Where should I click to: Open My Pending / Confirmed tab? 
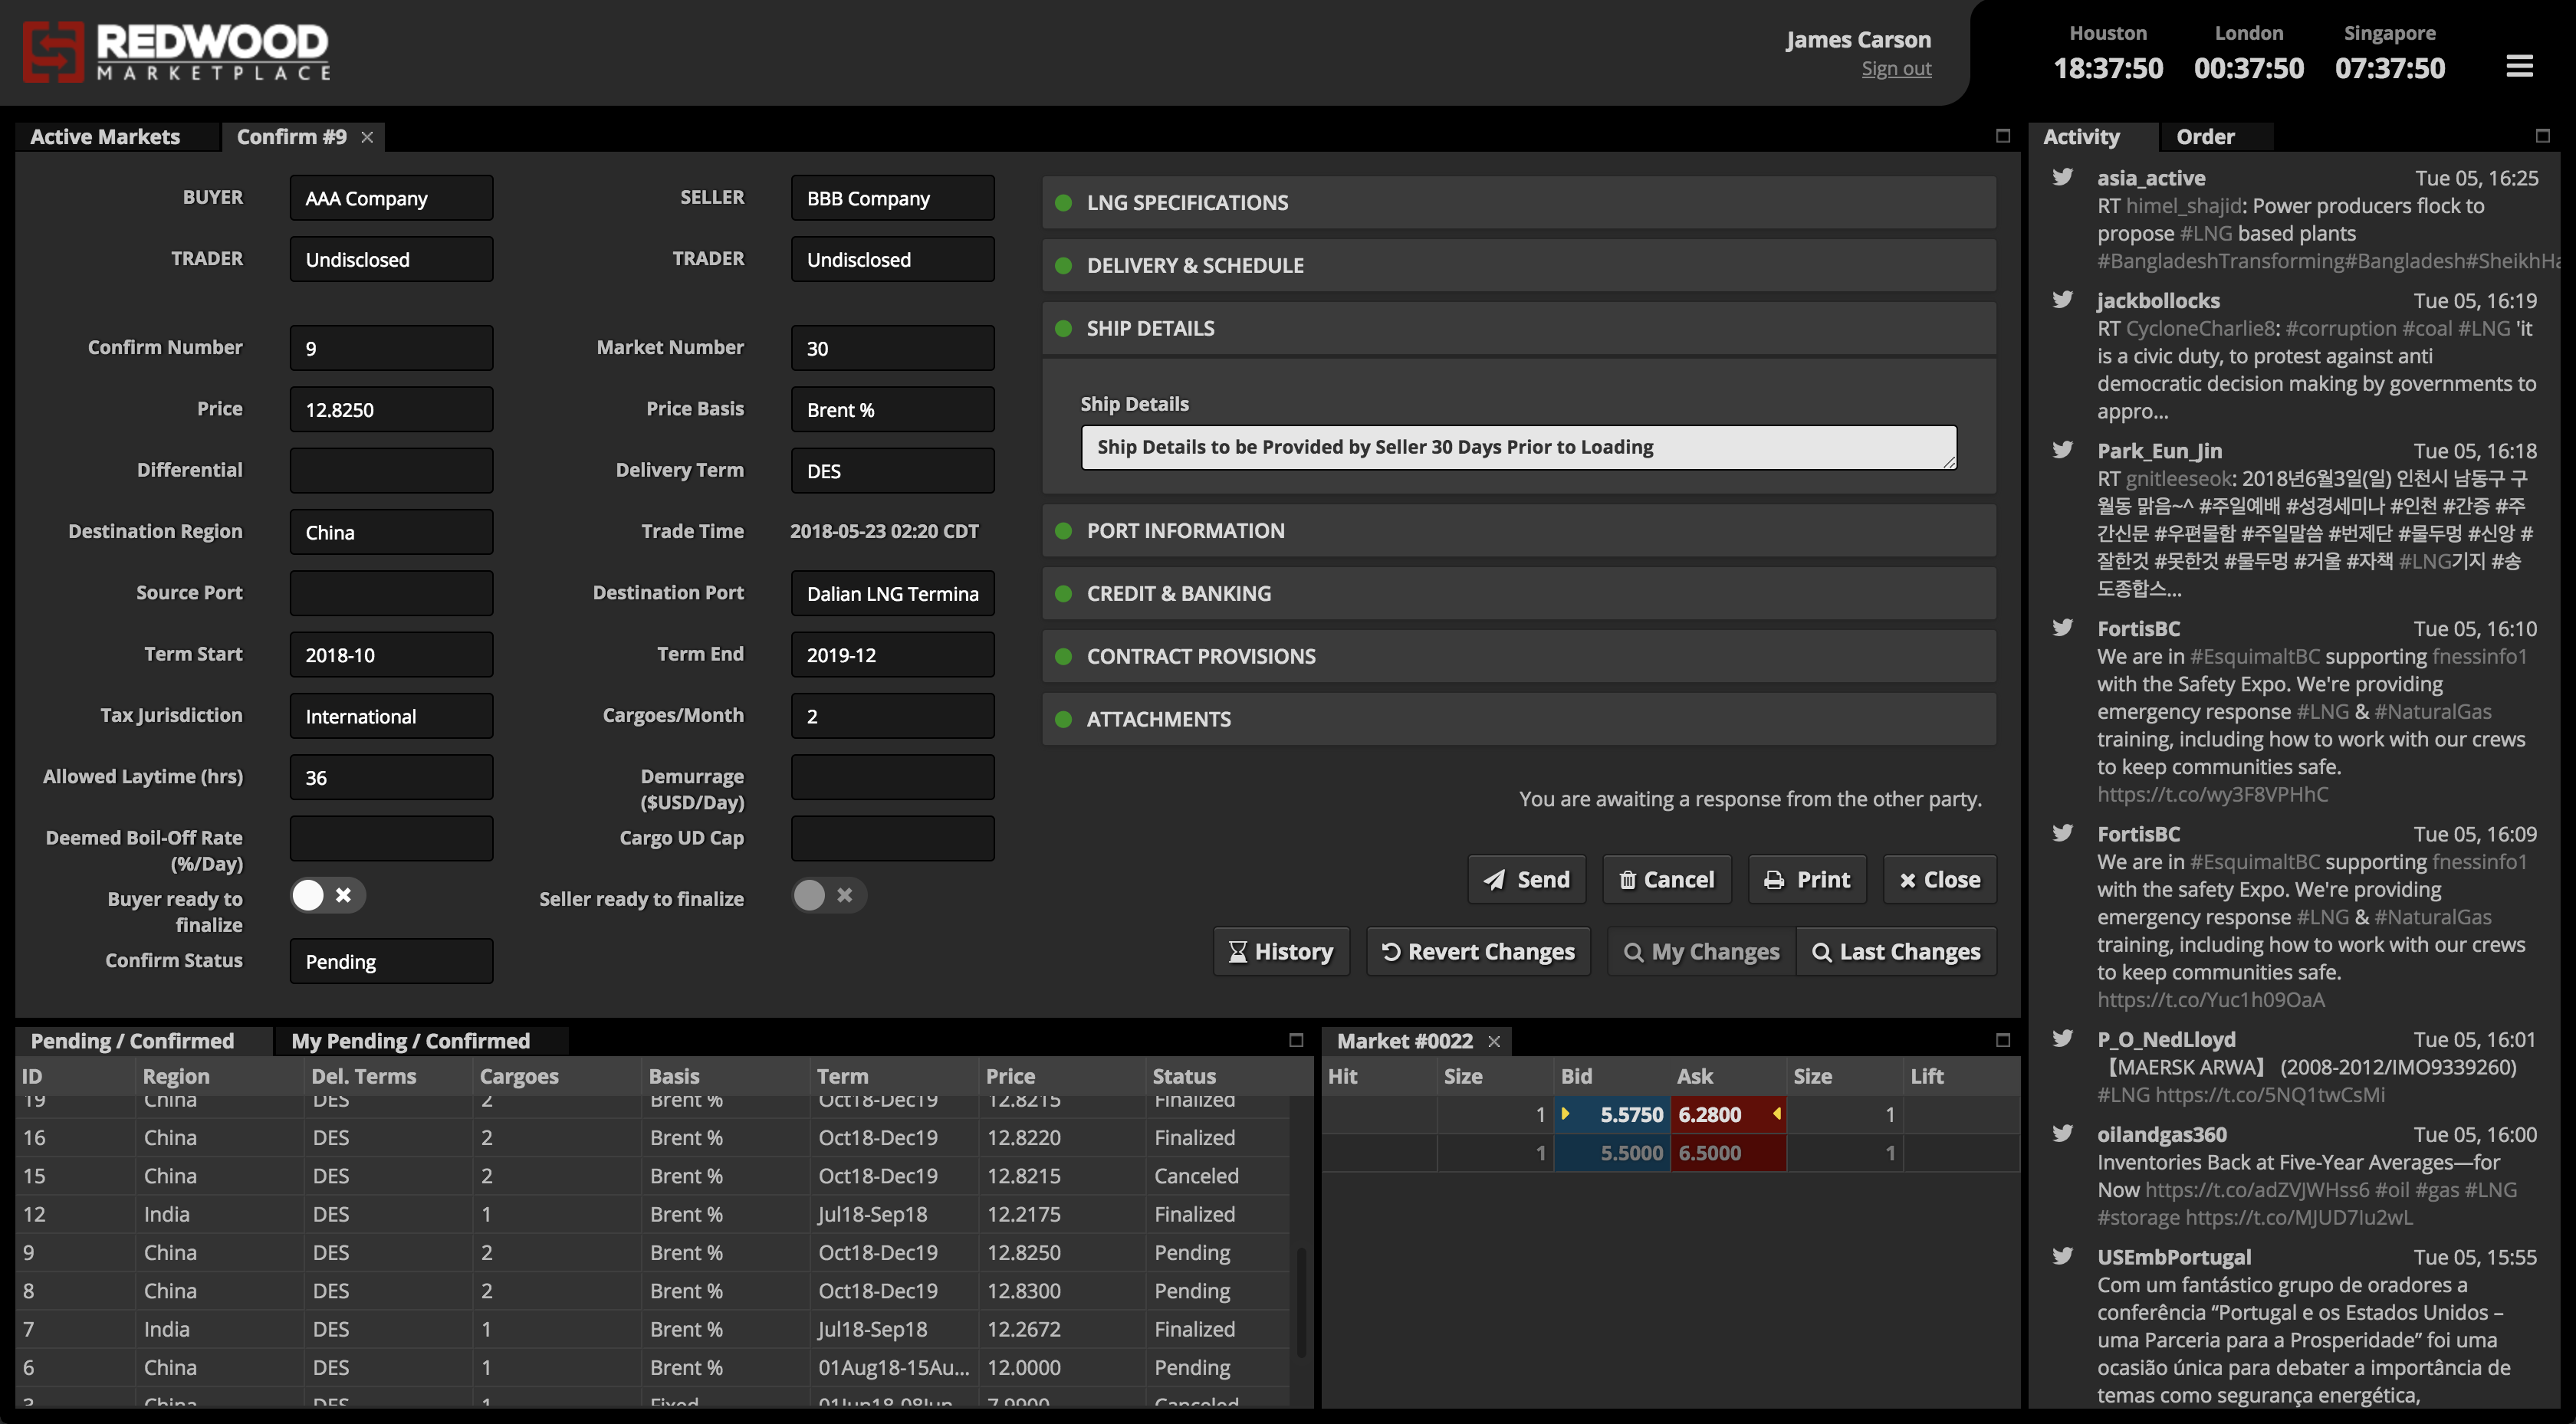(420, 1041)
